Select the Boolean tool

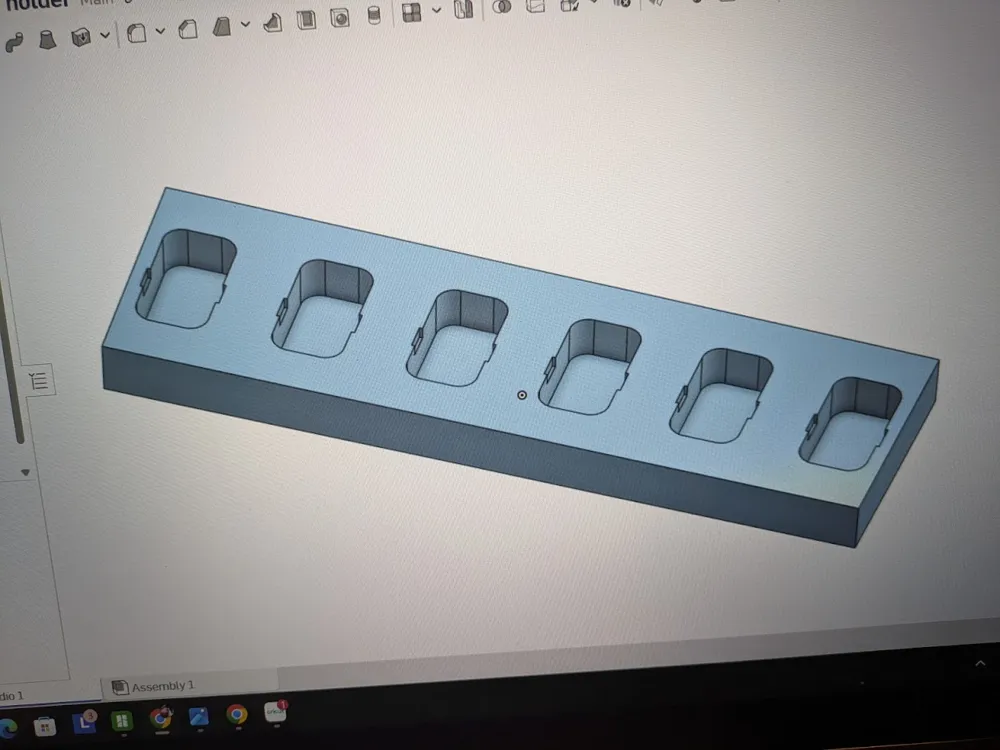pyautogui.click(x=502, y=6)
